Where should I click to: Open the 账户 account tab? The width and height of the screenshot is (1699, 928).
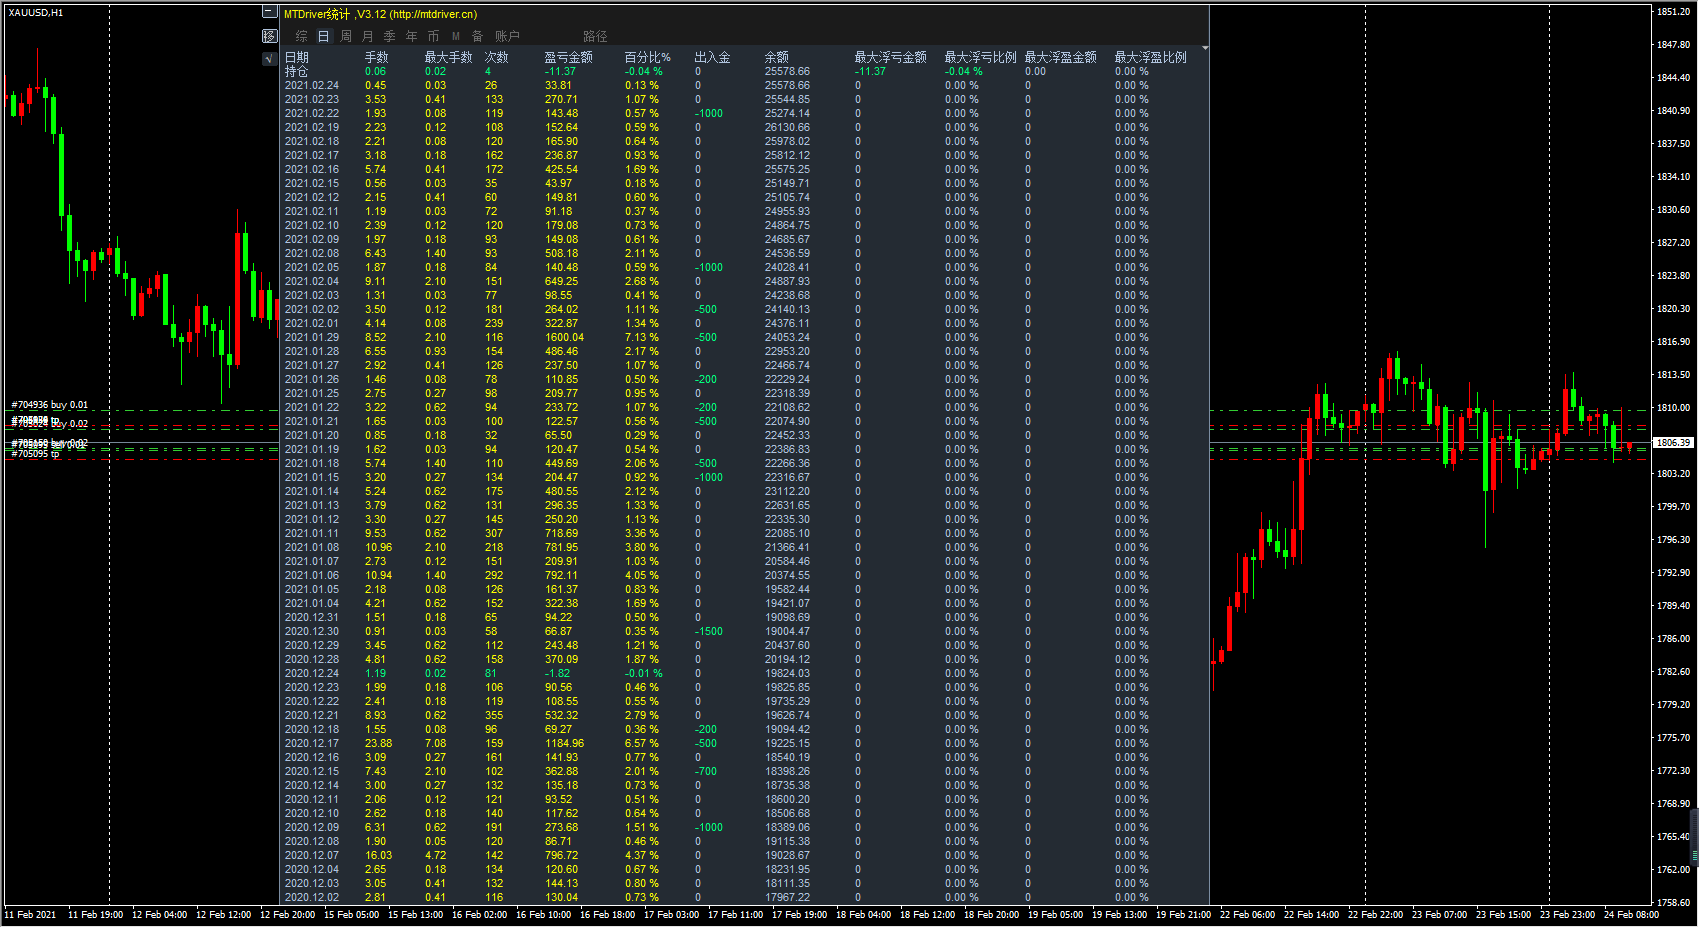pos(507,36)
